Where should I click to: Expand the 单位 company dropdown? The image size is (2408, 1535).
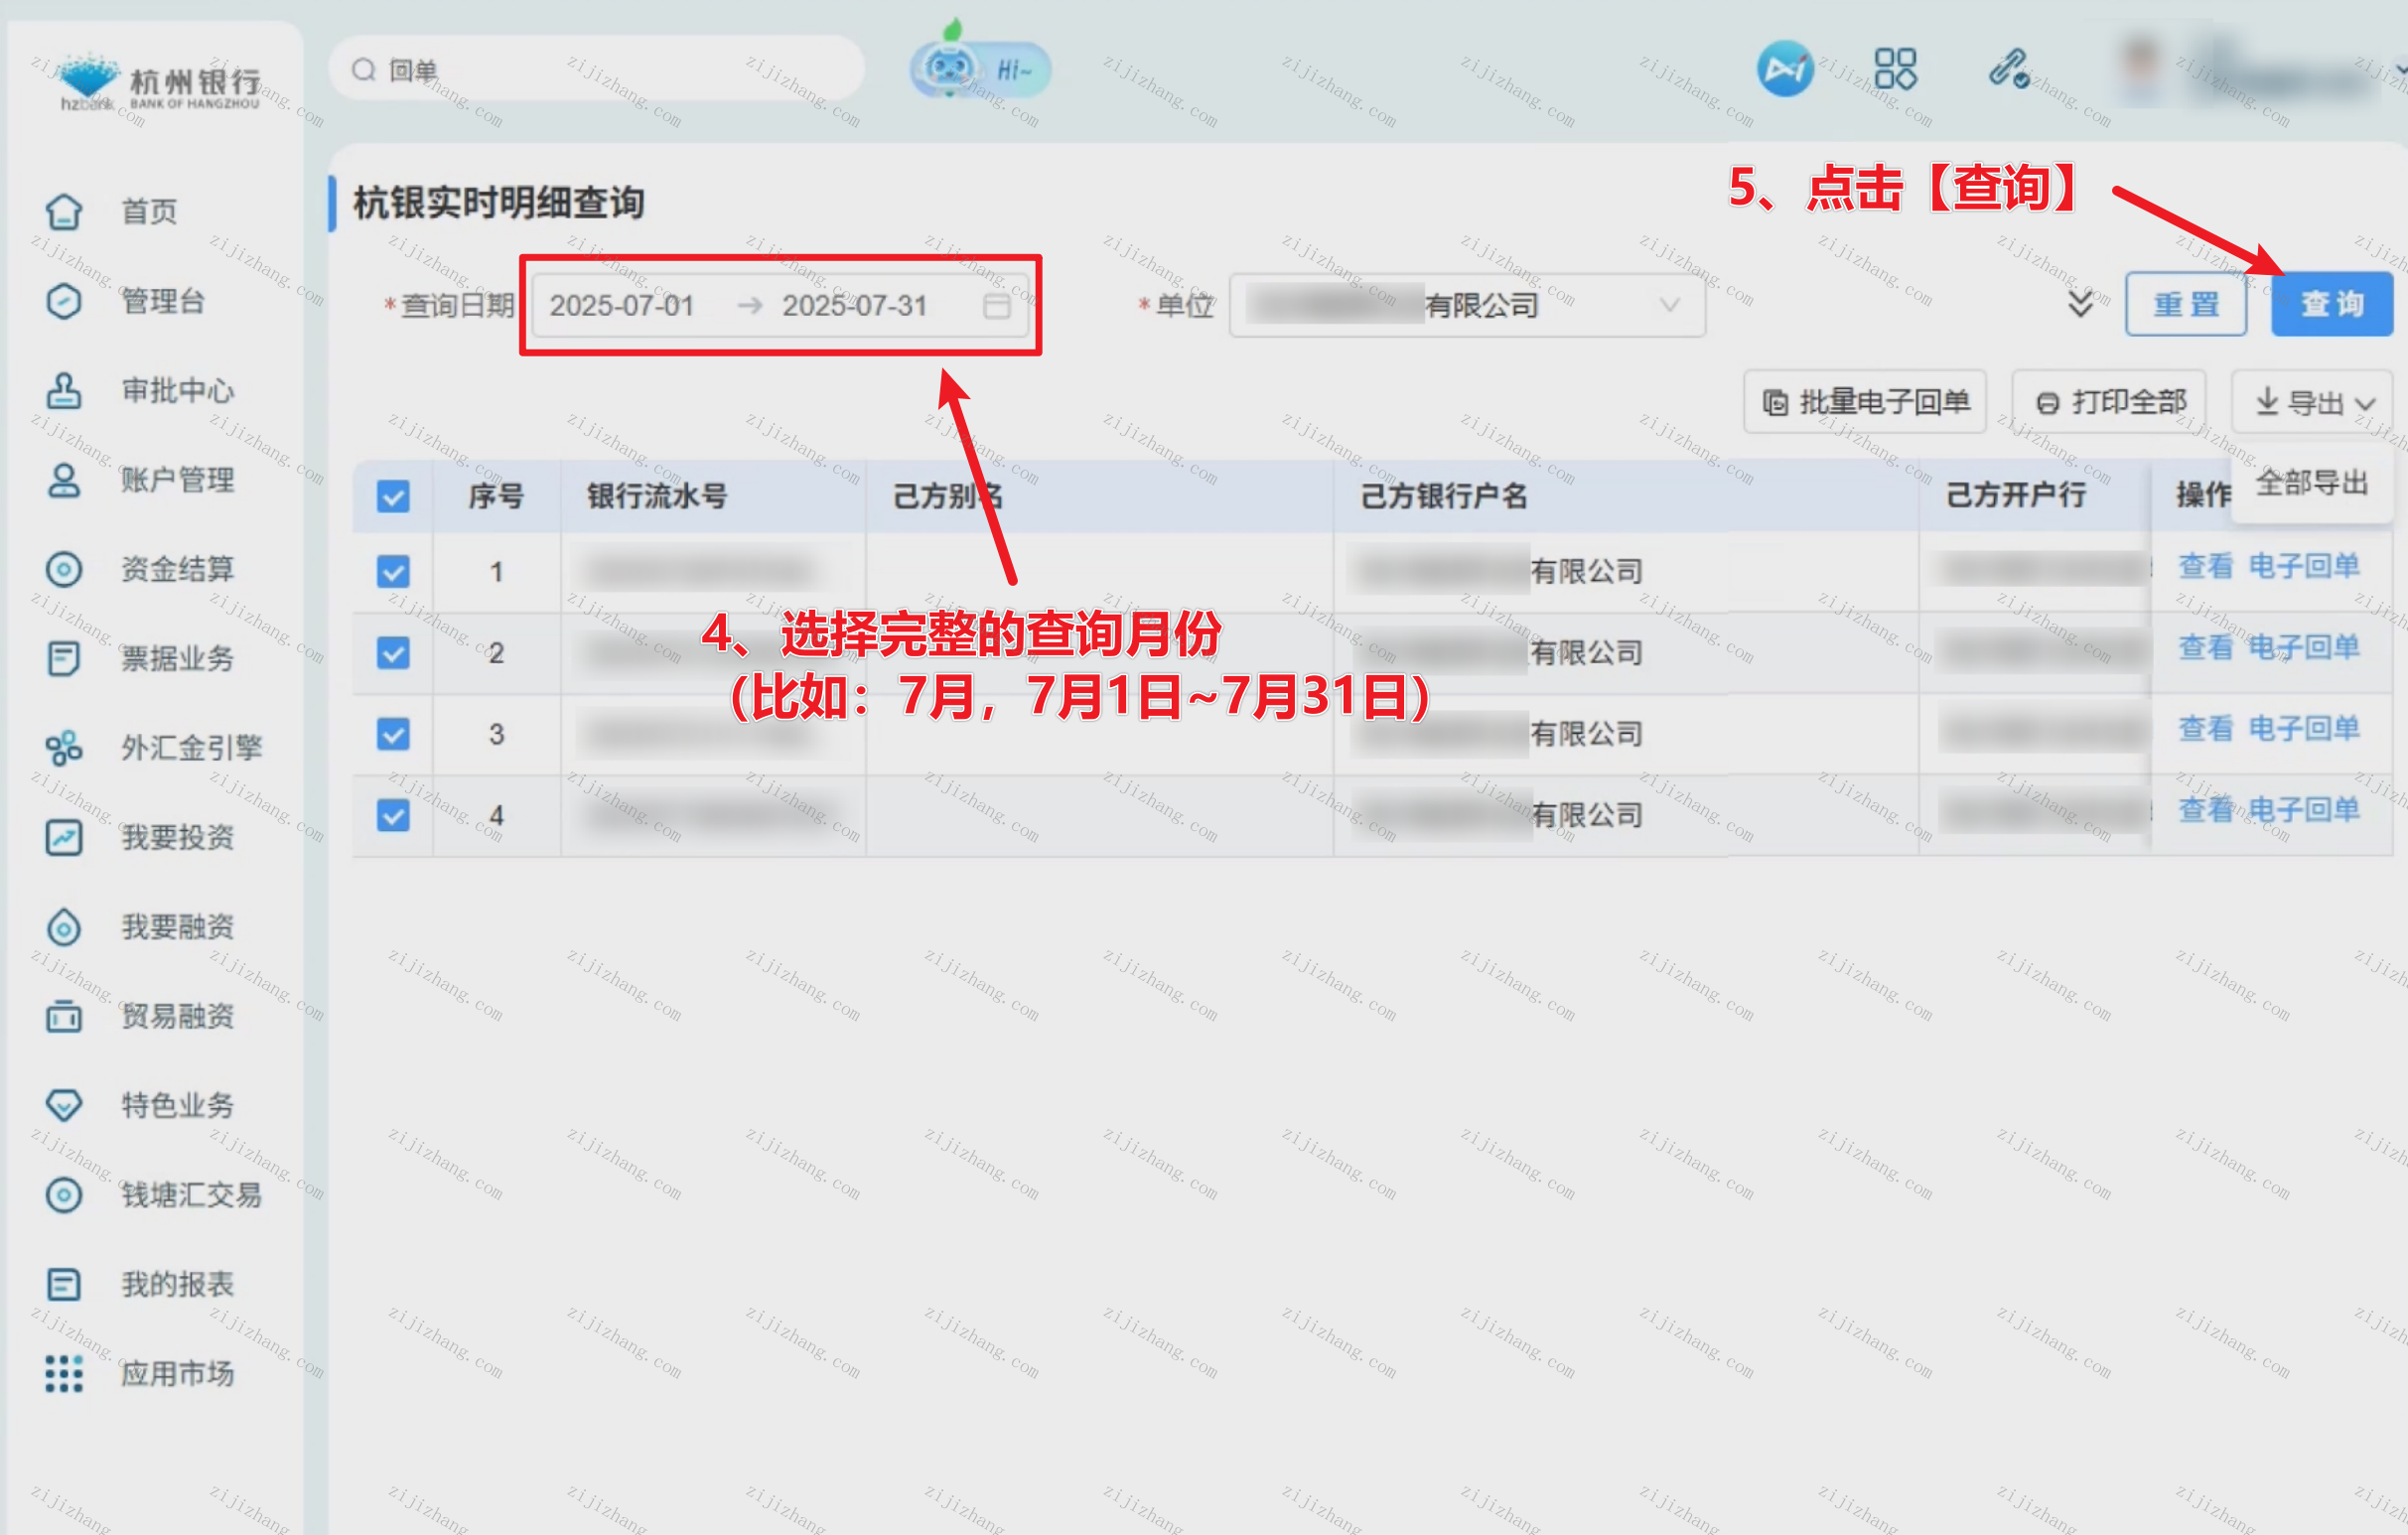point(1668,305)
